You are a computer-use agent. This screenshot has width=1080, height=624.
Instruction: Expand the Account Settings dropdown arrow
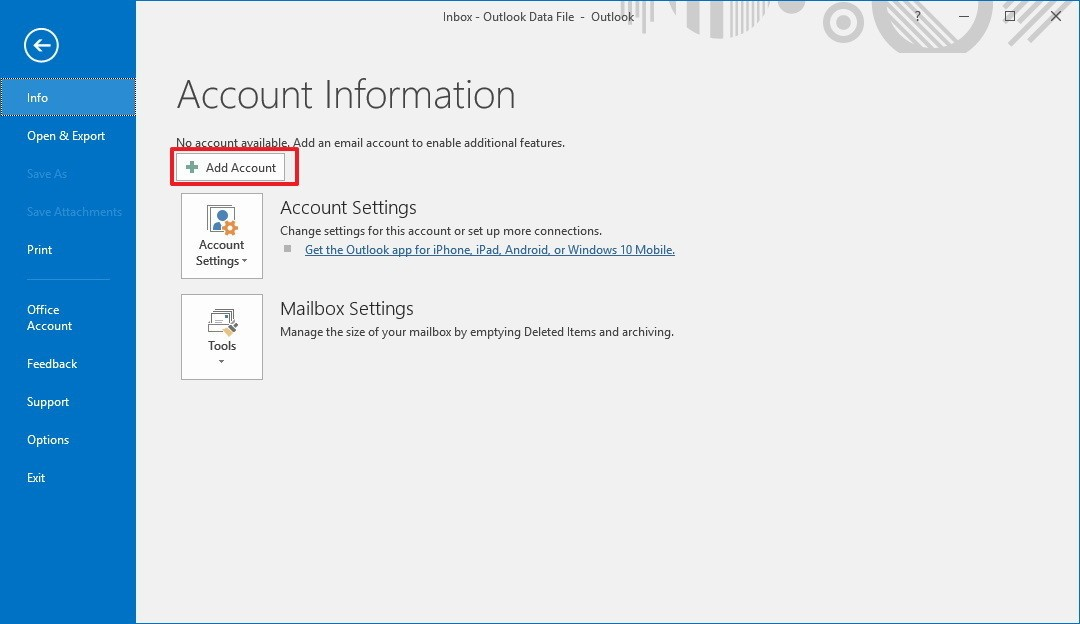[245, 260]
